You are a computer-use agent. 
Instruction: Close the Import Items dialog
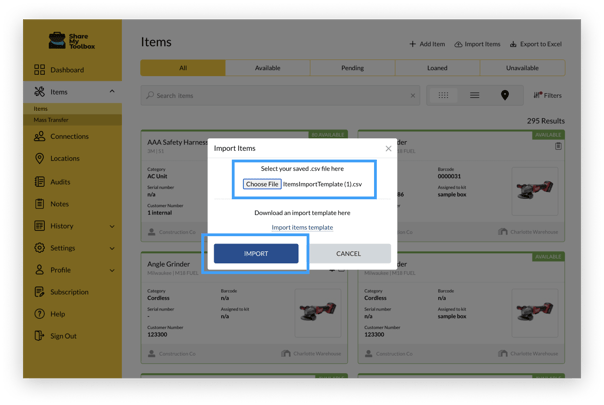388,148
